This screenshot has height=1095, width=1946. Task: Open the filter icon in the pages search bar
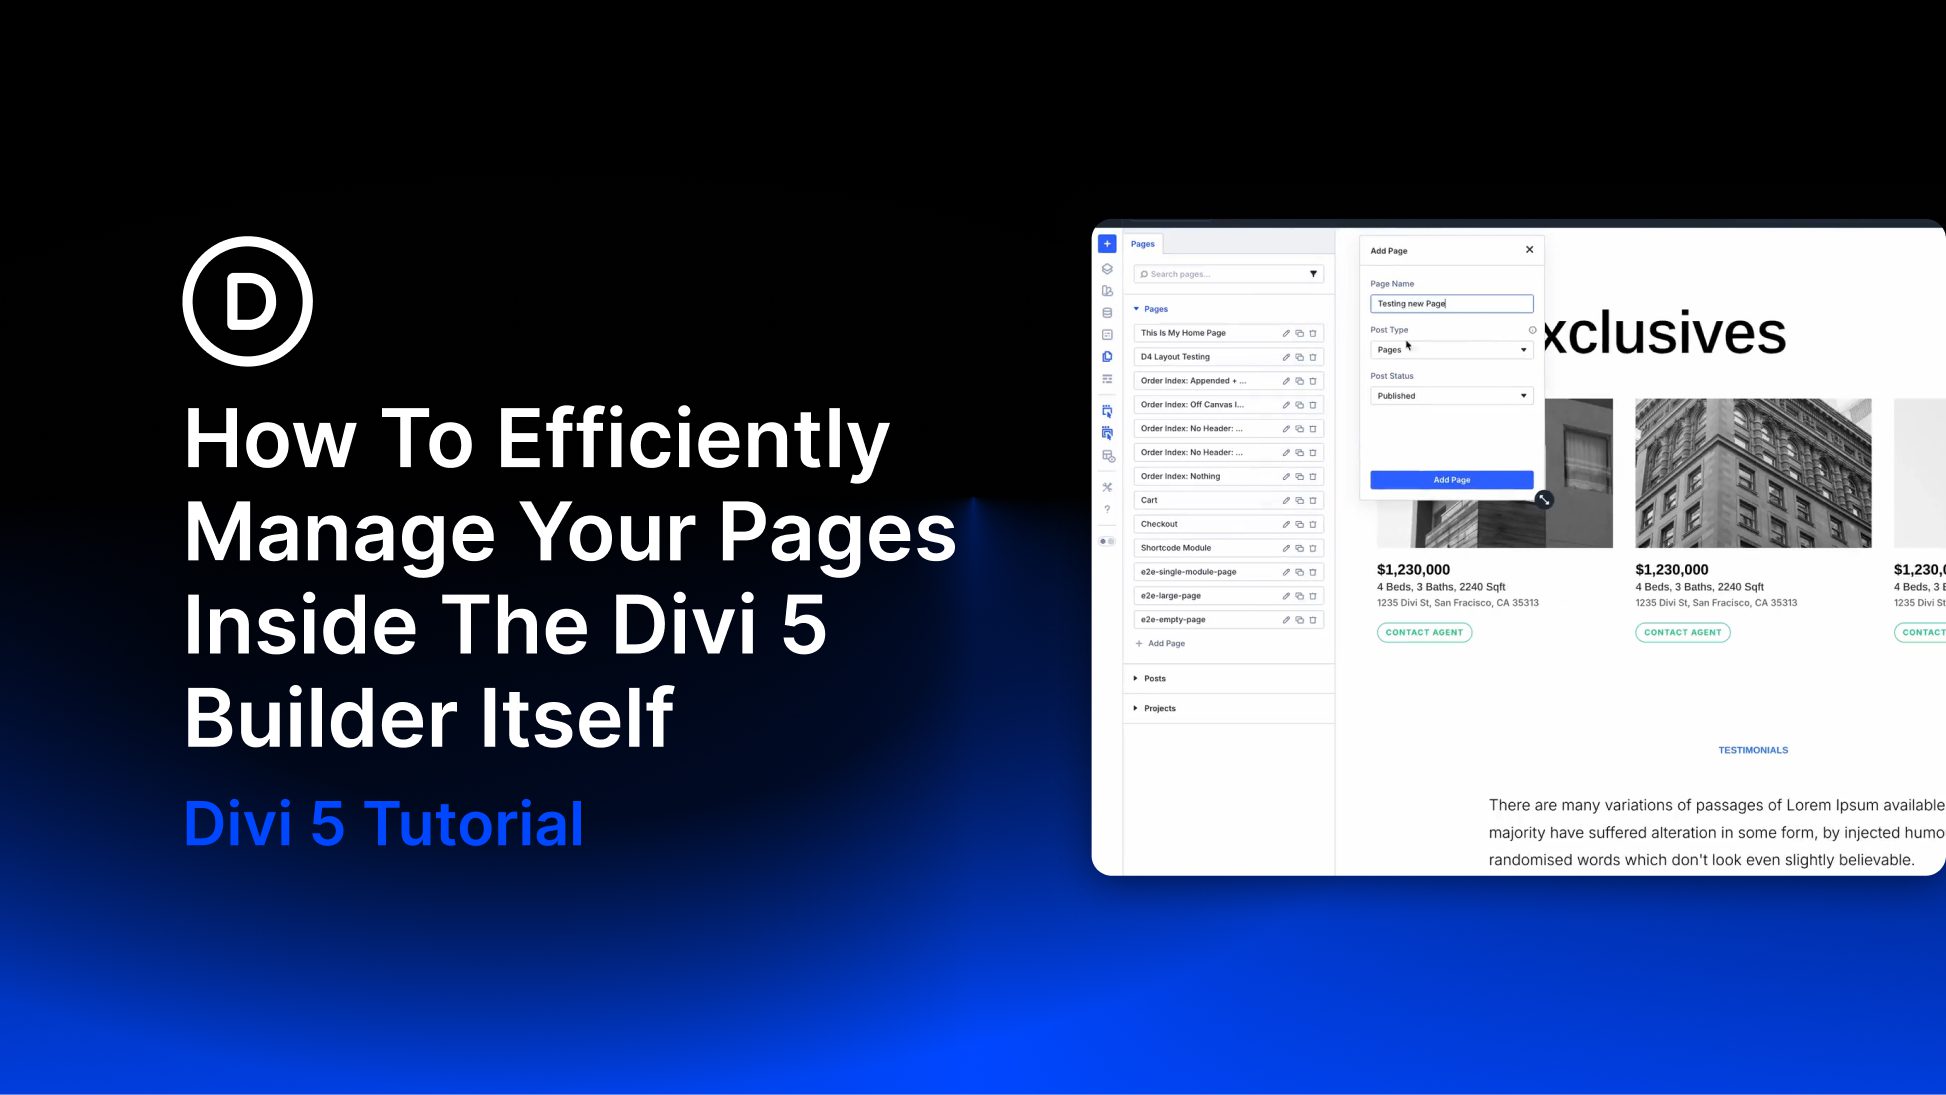click(x=1313, y=273)
